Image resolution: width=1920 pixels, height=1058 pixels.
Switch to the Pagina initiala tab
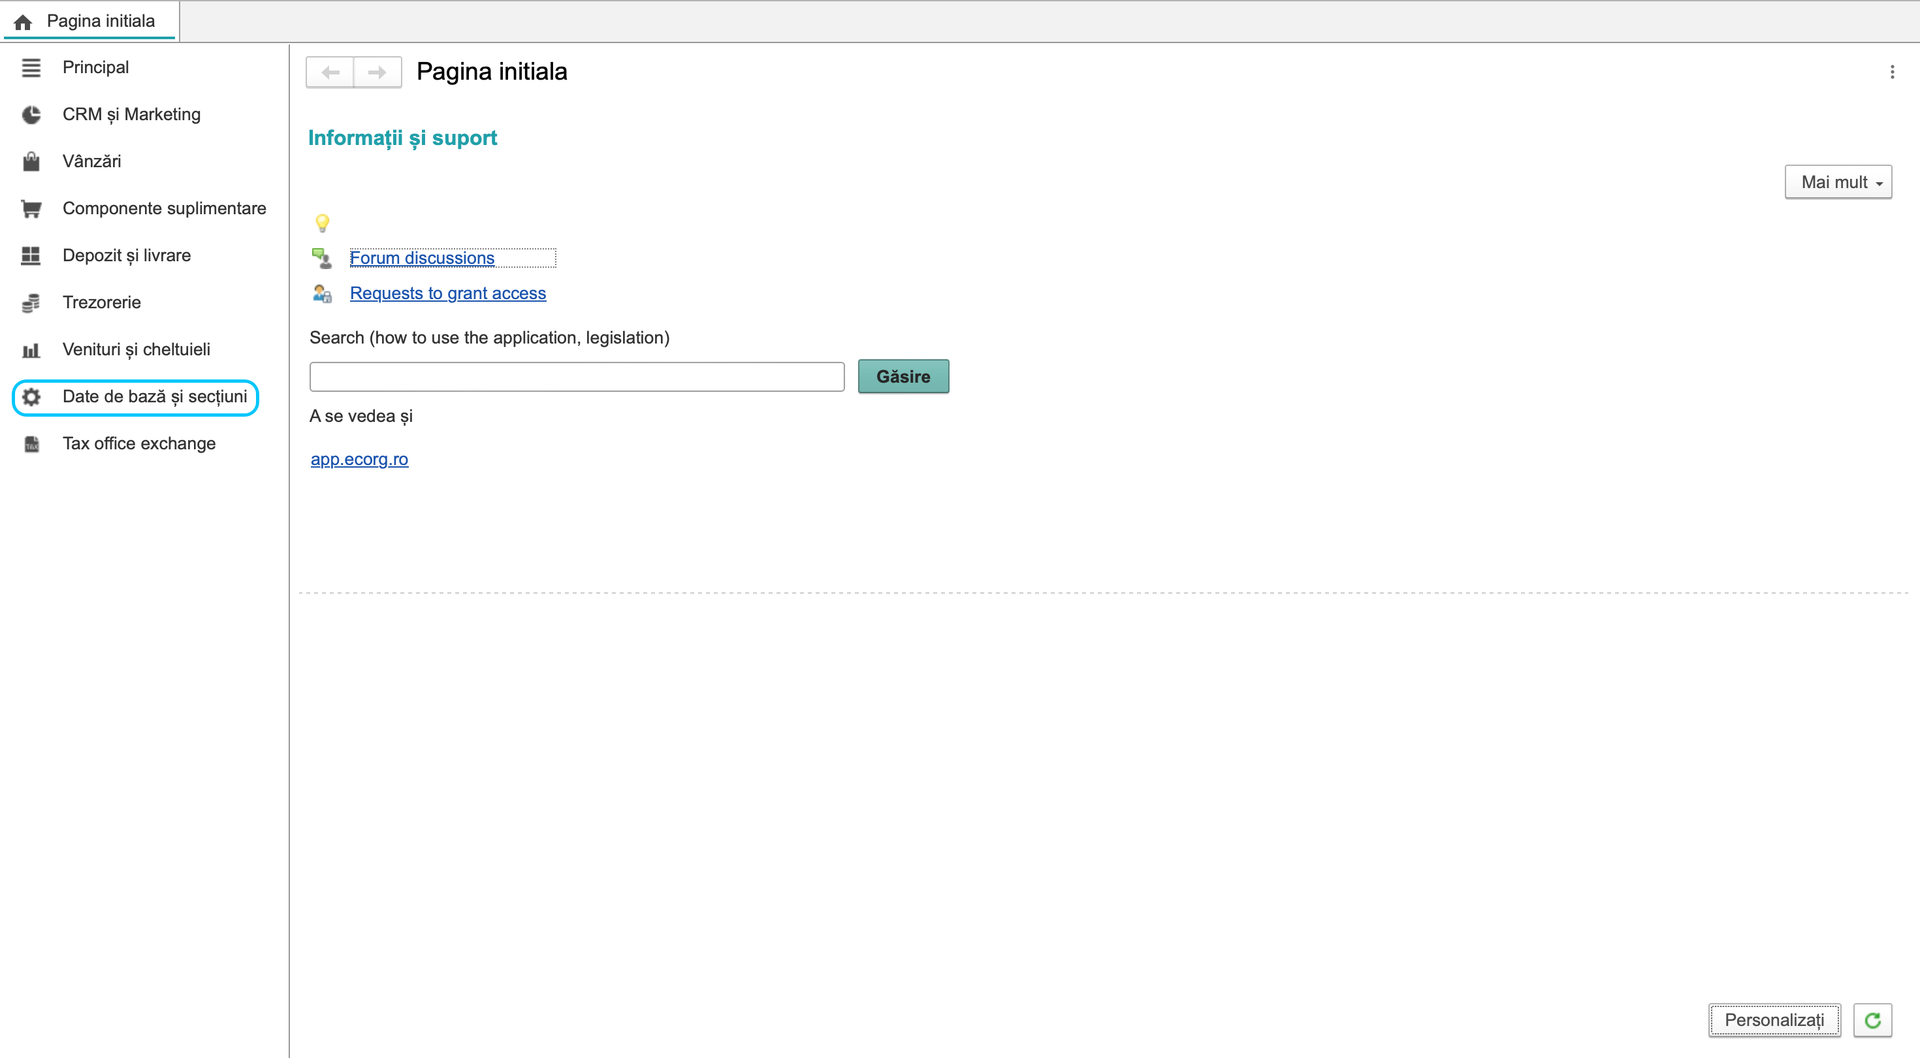click(x=90, y=21)
